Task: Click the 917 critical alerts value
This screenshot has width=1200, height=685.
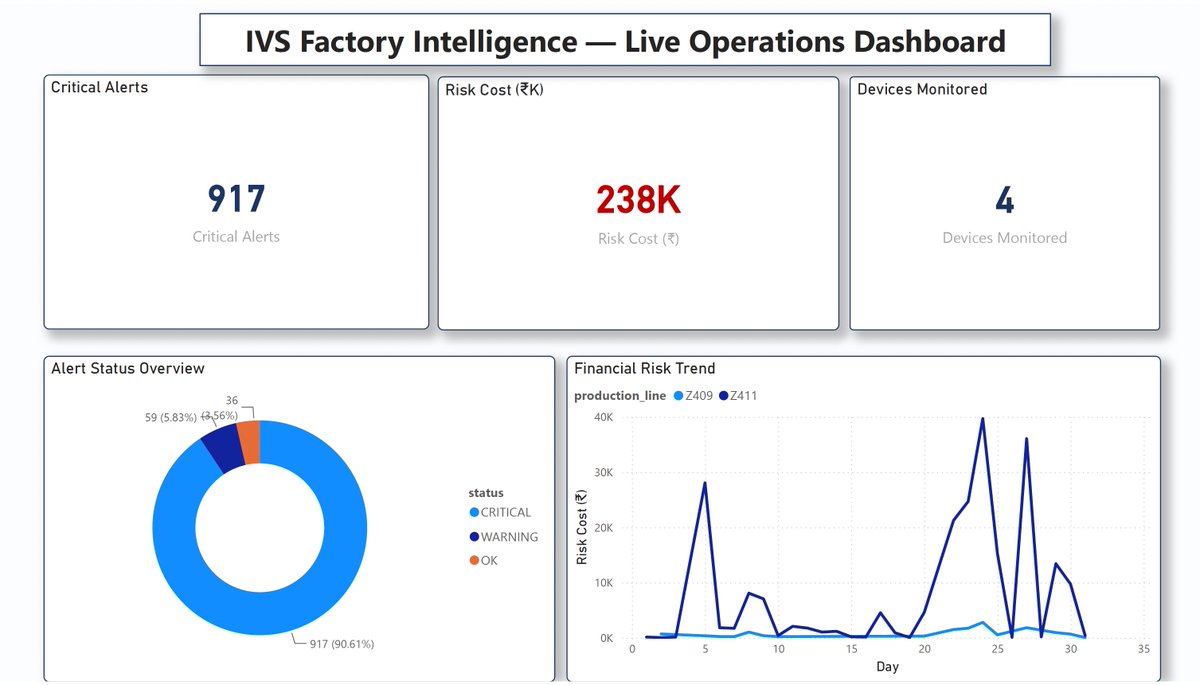Action: pyautogui.click(x=236, y=199)
